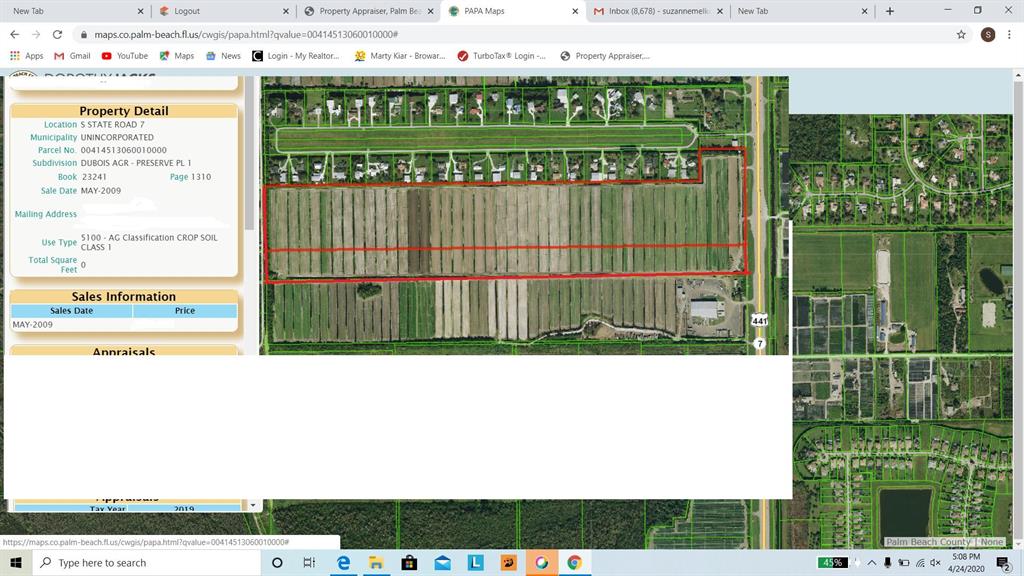Open the Palm Beach County layer selector
Image resolution: width=1024 pixels, height=576 pixels.
pos(927,542)
